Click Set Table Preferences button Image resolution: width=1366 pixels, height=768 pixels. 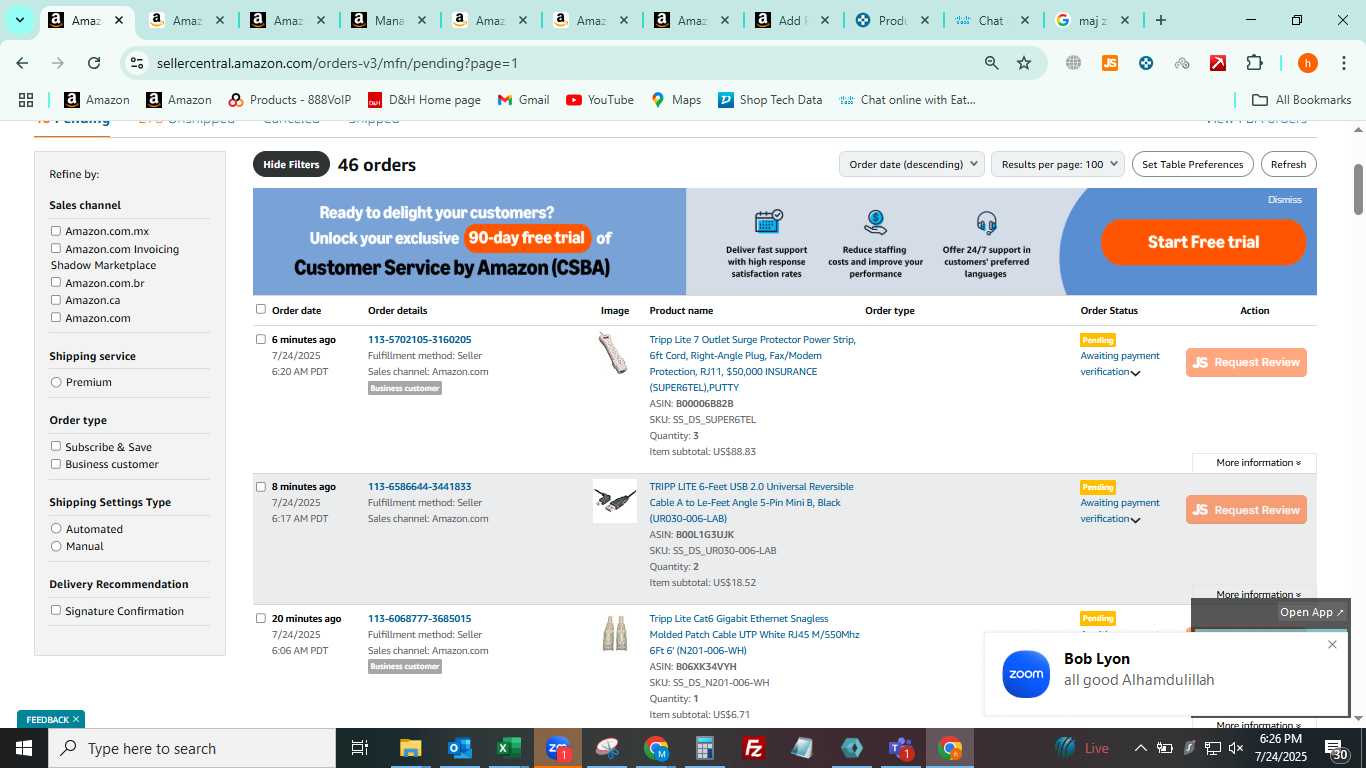click(x=1192, y=164)
